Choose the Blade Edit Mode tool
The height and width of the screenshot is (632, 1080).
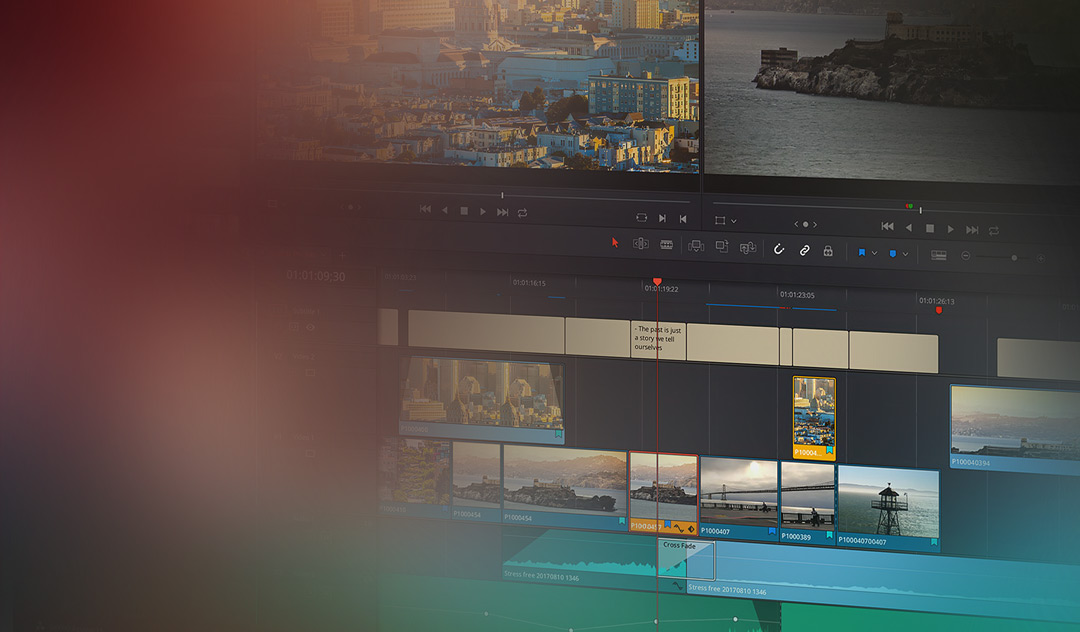[666, 244]
